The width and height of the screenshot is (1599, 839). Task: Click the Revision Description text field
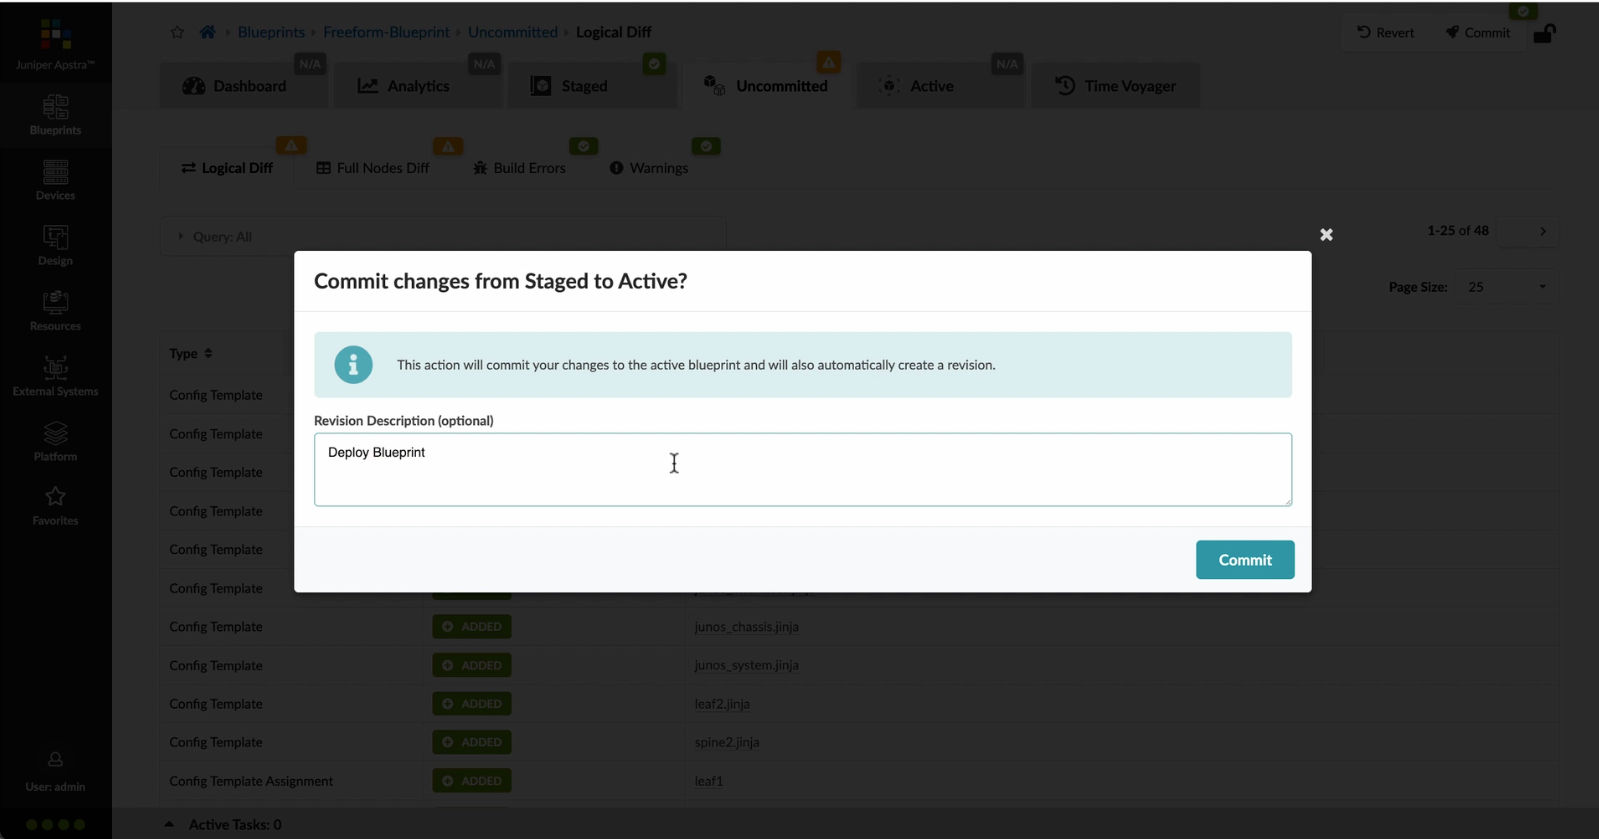(x=803, y=469)
